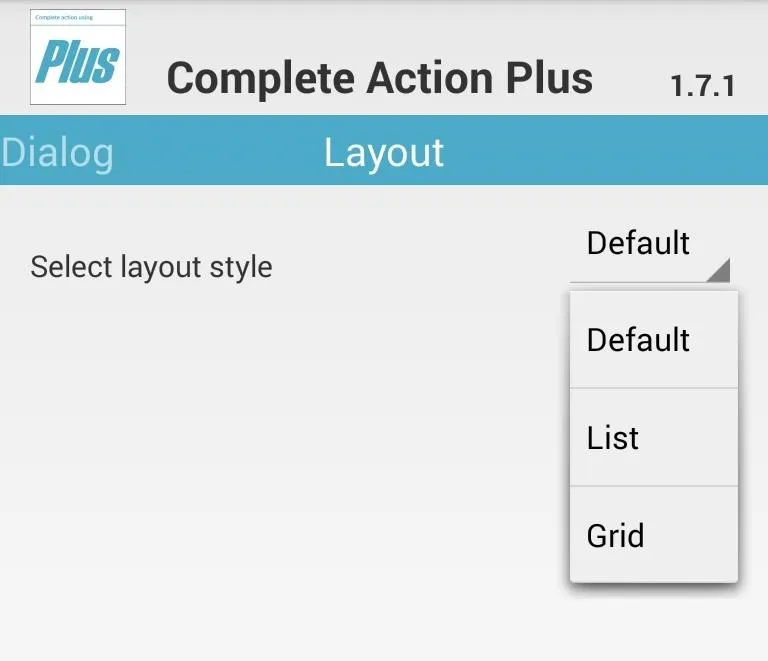Viewport: 768px width, 661px height.
Task: Tap the Select layout style label
Action: point(151,267)
